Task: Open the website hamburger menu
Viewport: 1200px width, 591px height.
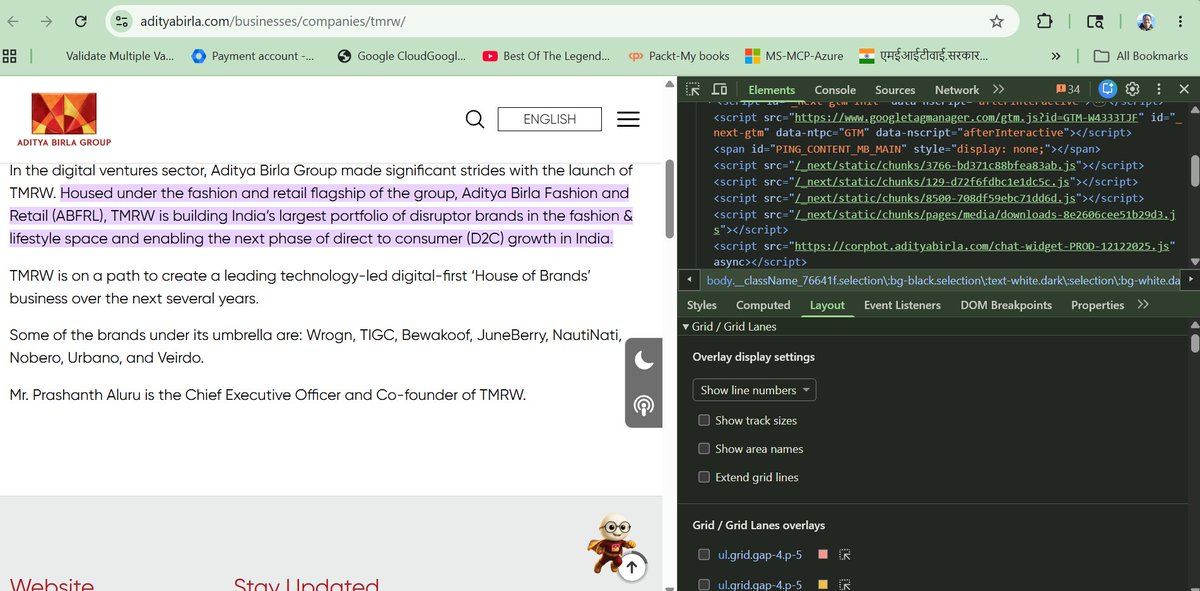Action: pyautogui.click(x=628, y=119)
